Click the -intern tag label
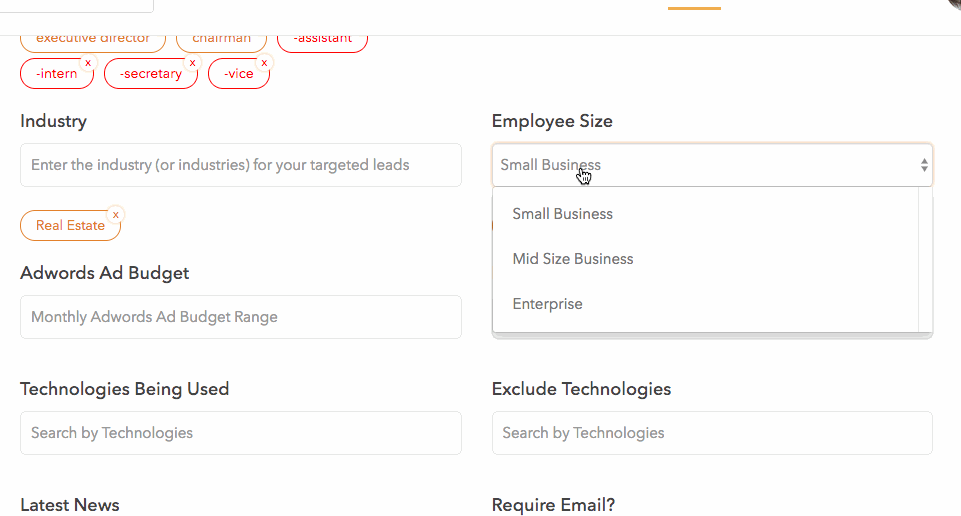This screenshot has width=961, height=516. (x=56, y=74)
